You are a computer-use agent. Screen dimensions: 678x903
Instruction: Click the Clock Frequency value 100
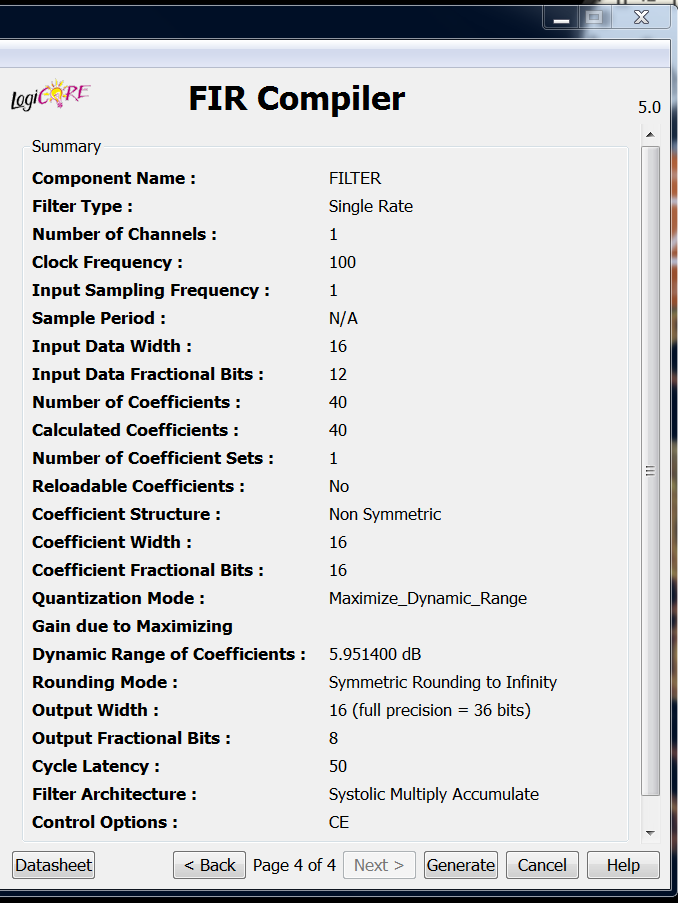tap(342, 263)
